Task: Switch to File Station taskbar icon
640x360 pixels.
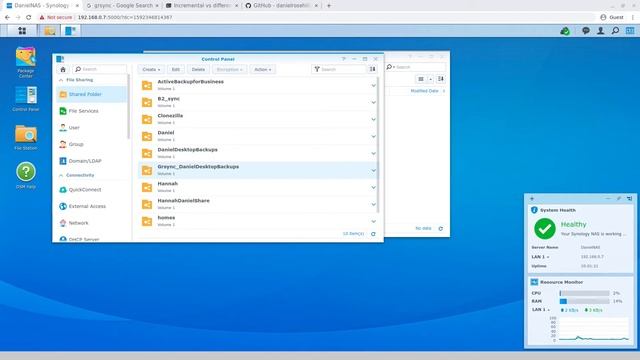Action: (x=50, y=31)
